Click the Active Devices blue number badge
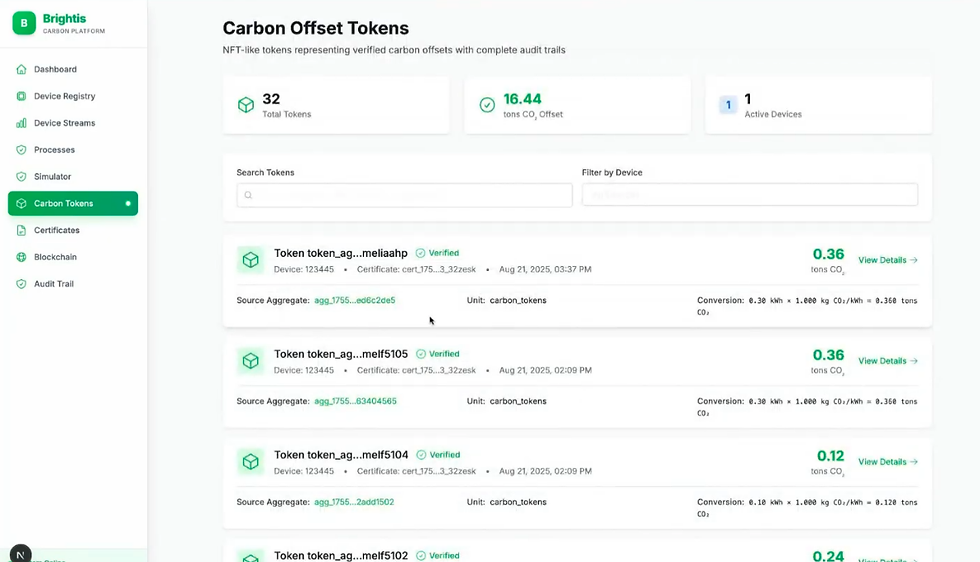980x562 pixels. 728,105
